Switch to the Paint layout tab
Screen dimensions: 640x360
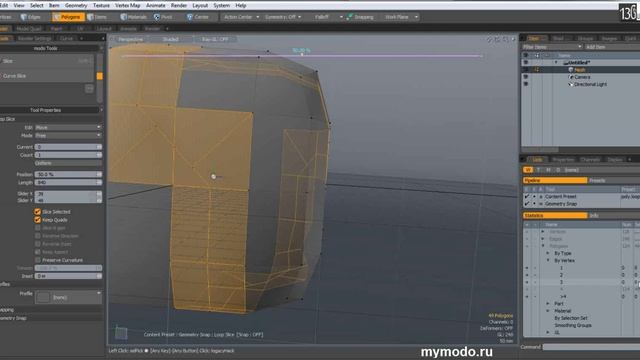pos(56,29)
